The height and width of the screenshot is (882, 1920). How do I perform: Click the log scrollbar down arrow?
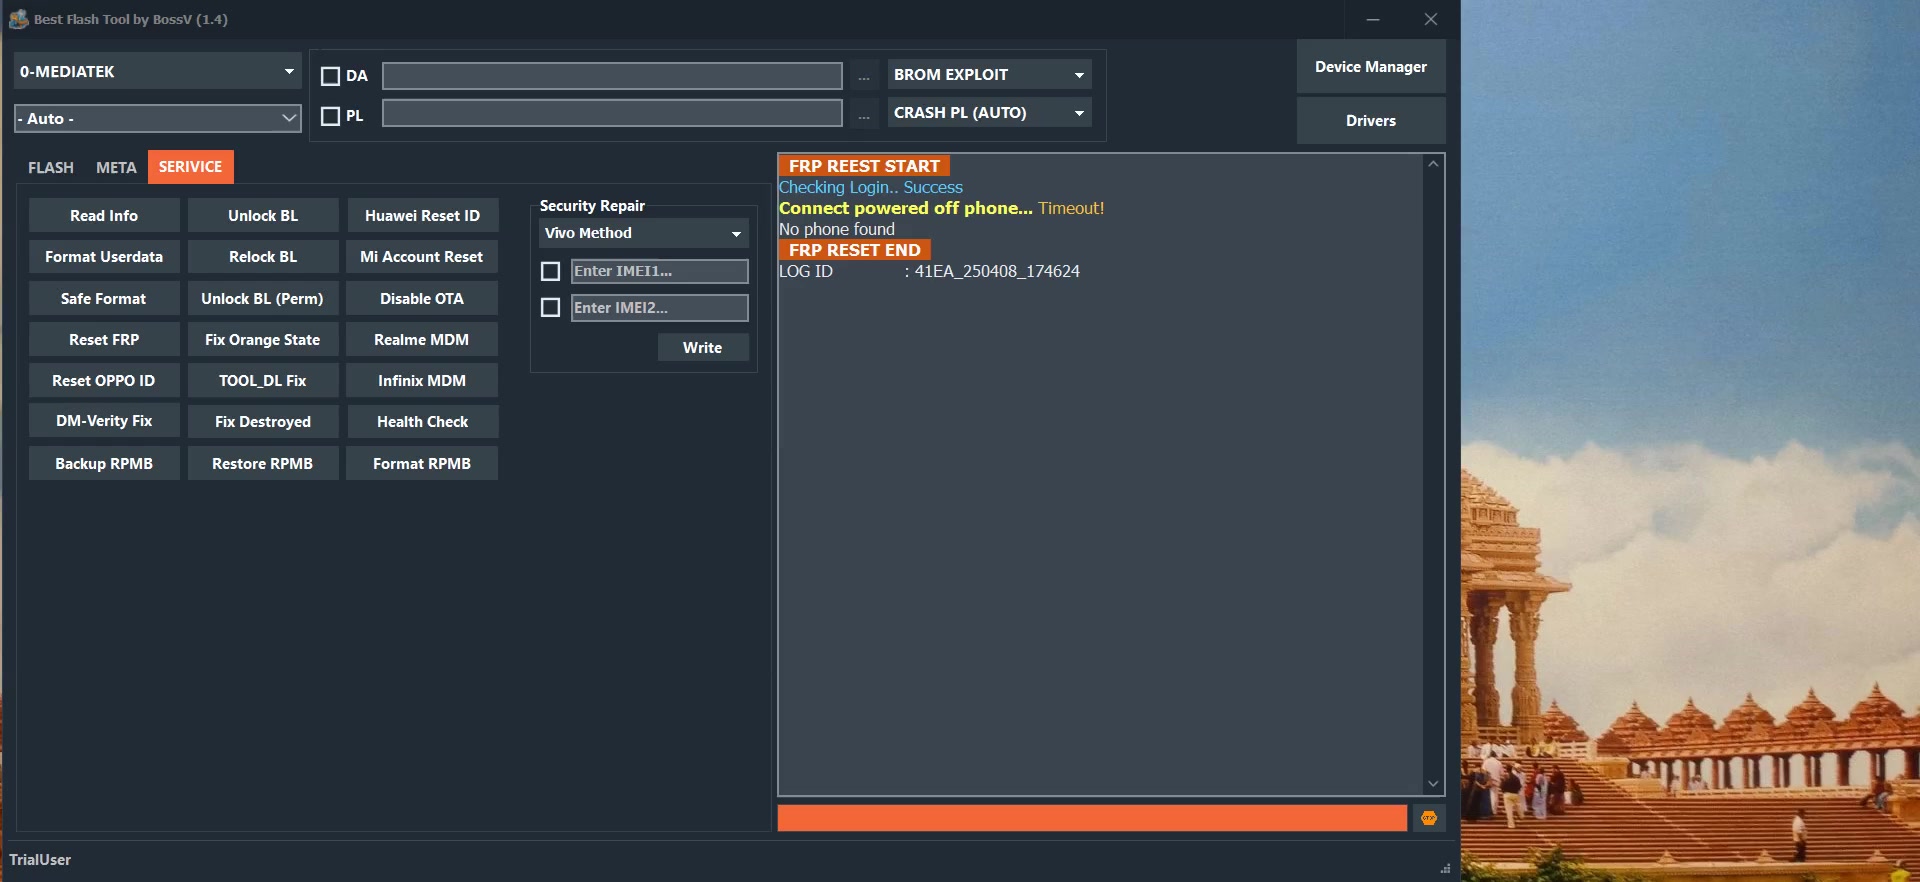click(x=1433, y=784)
